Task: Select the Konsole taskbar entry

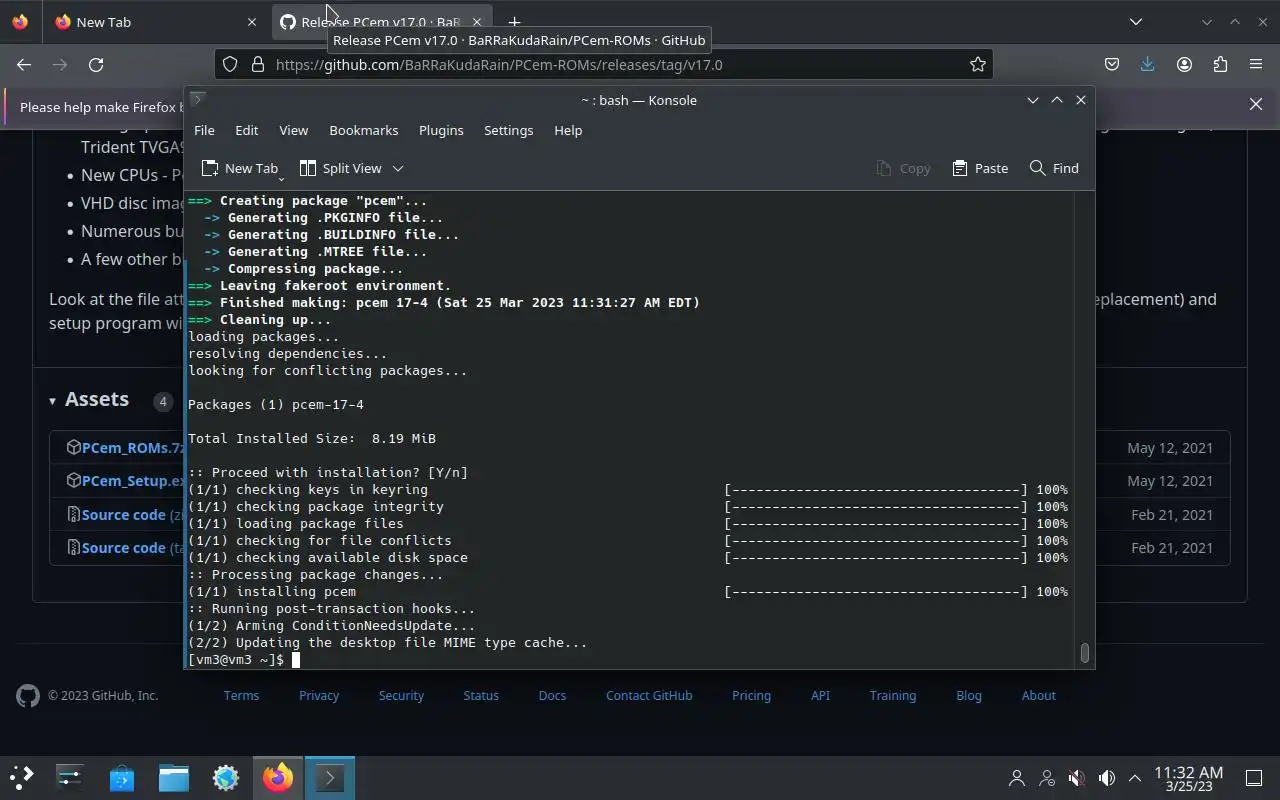Action: pos(330,777)
